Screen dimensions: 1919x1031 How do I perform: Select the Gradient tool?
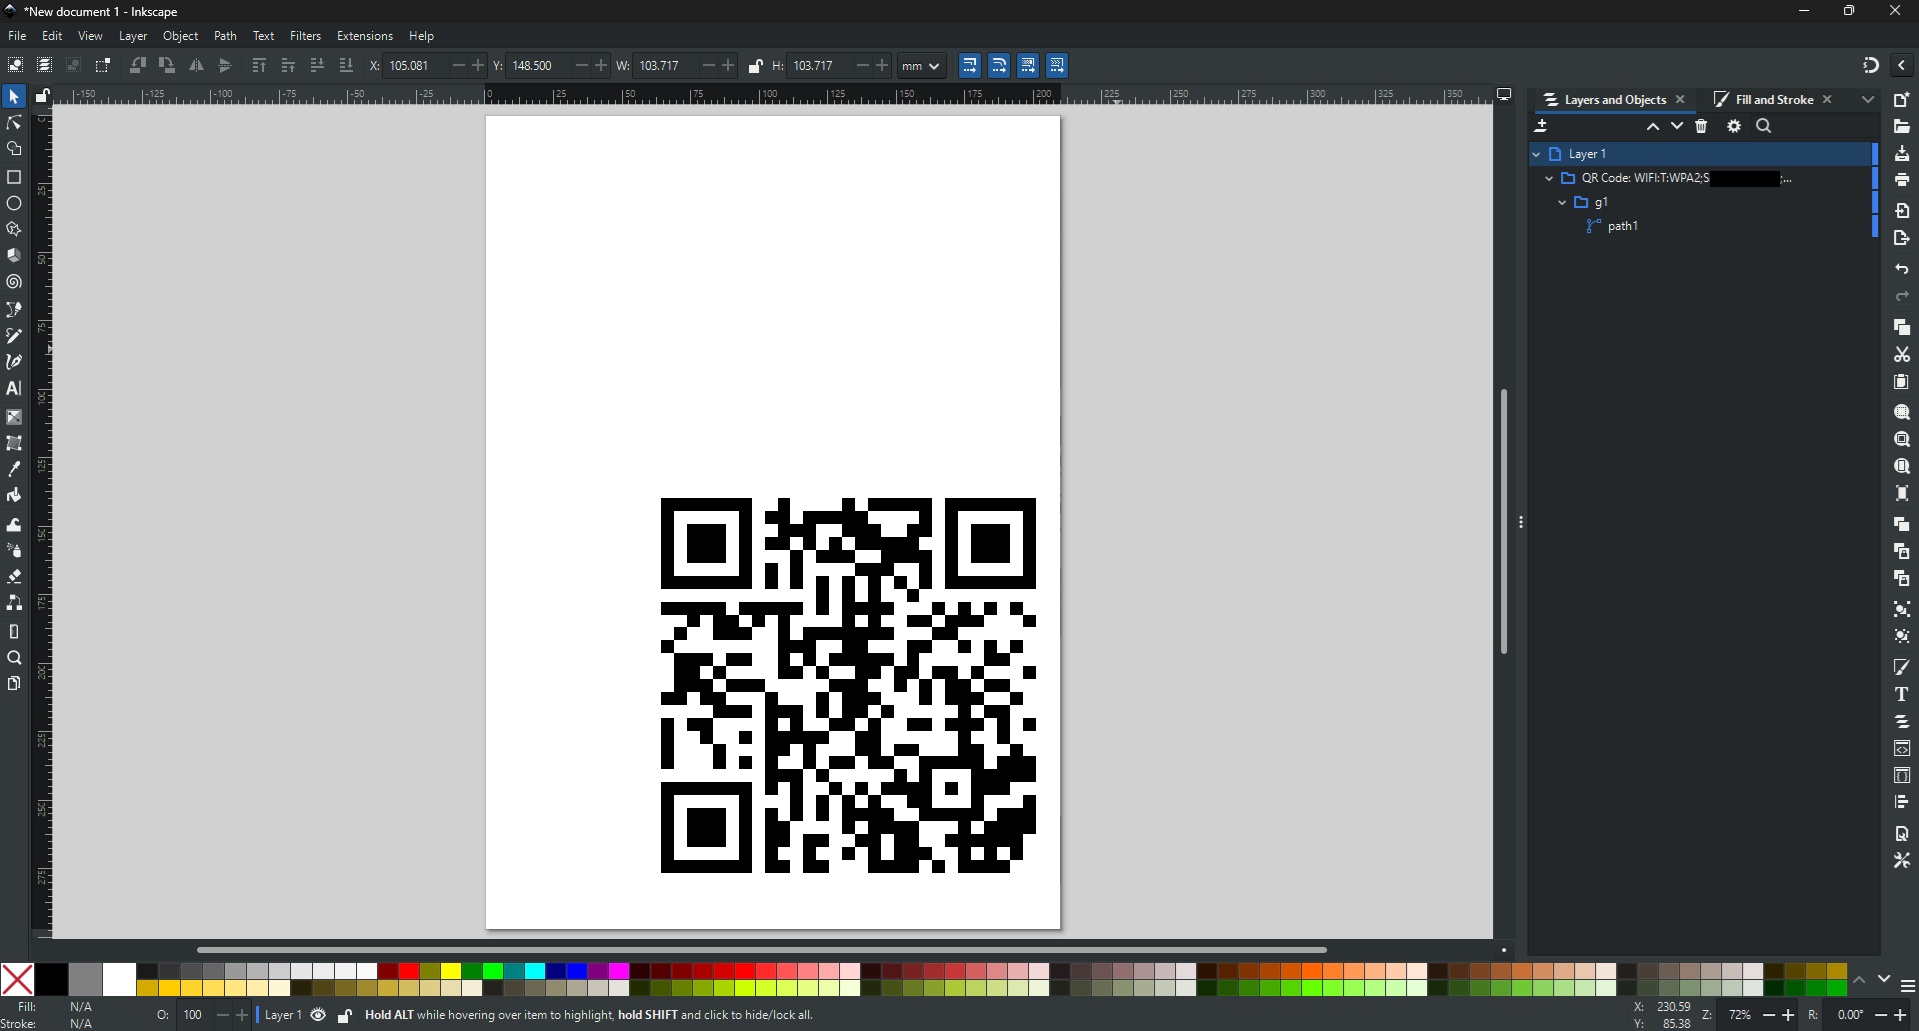coord(14,417)
